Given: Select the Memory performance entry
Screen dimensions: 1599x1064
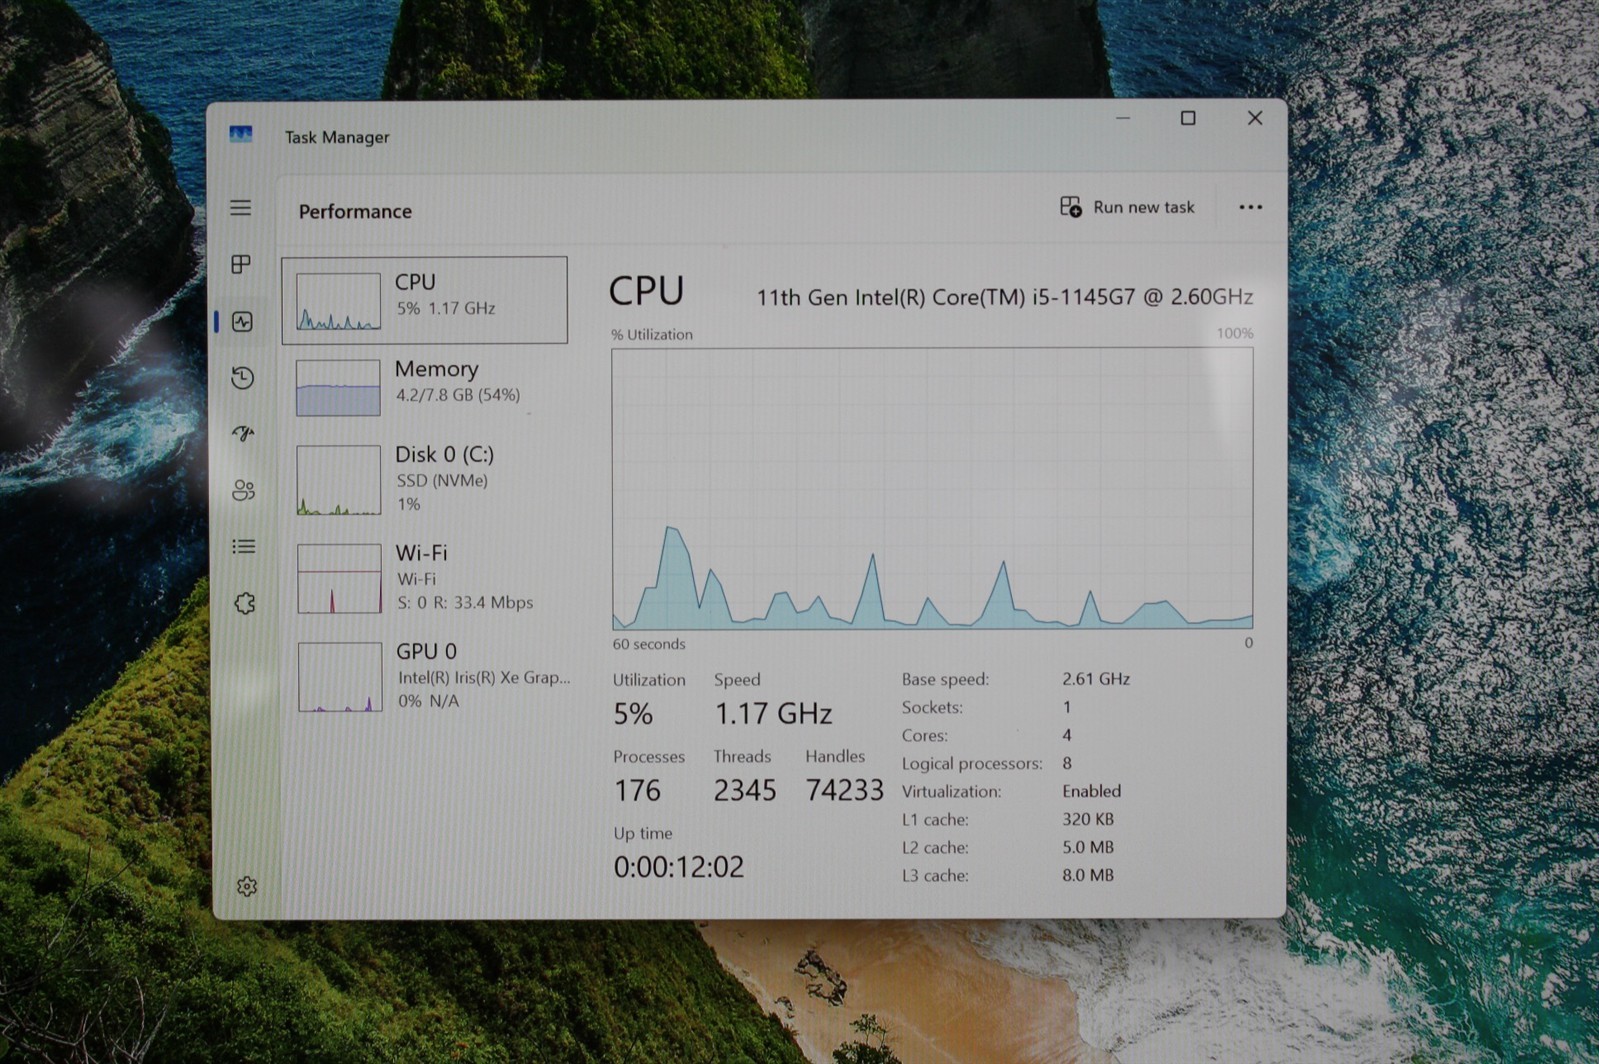Looking at the screenshot, I should pyautogui.click(x=426, y=386).
